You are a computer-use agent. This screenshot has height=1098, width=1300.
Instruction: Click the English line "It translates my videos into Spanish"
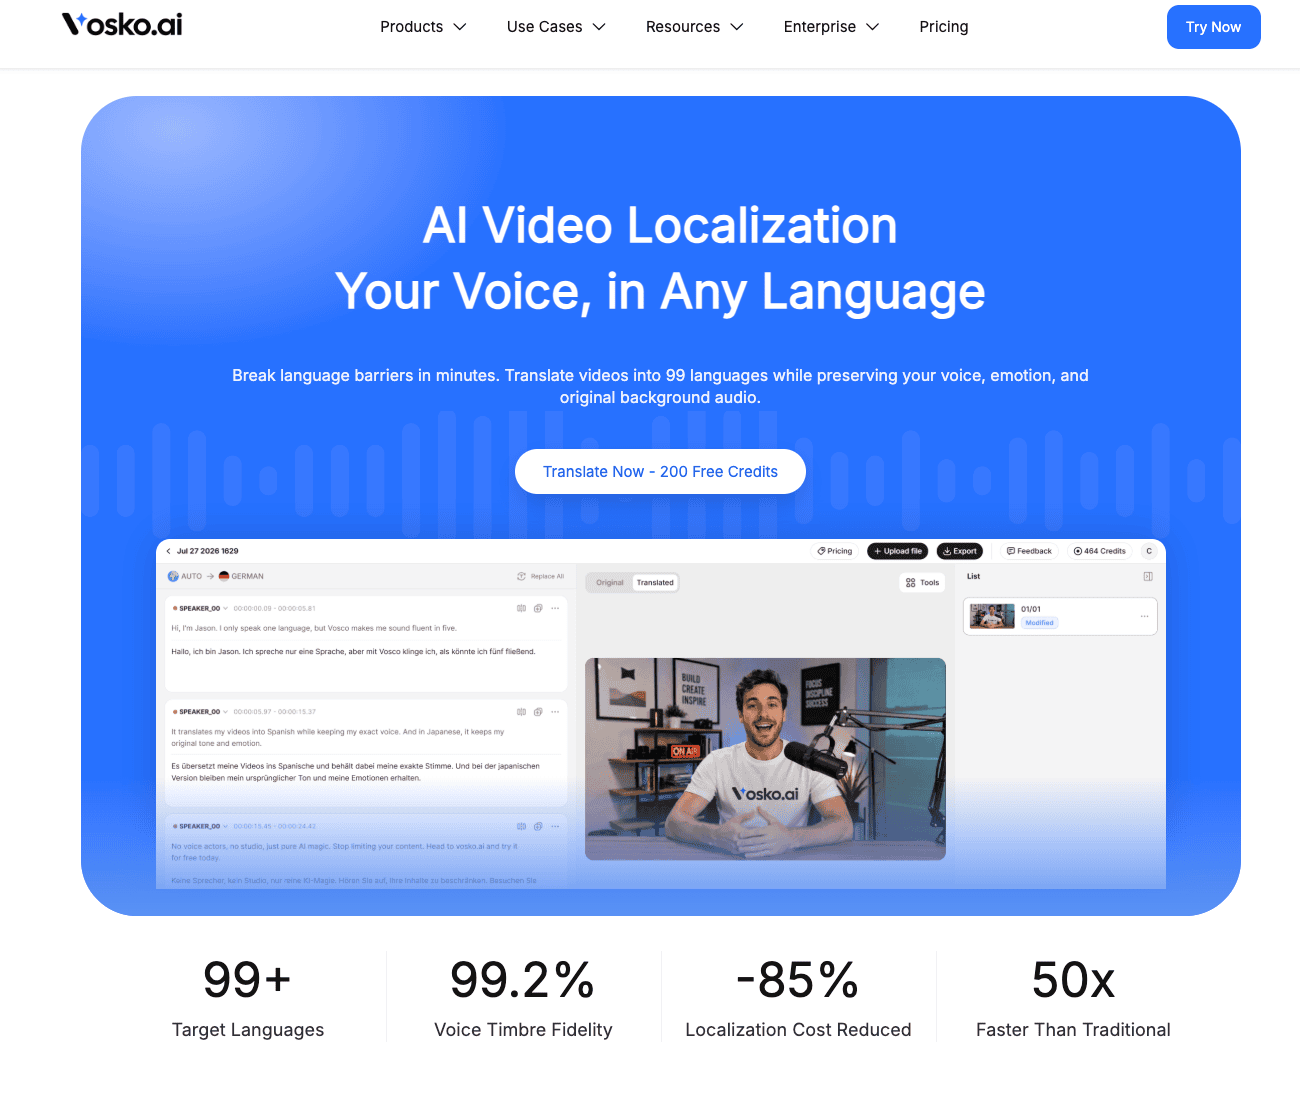337,737
